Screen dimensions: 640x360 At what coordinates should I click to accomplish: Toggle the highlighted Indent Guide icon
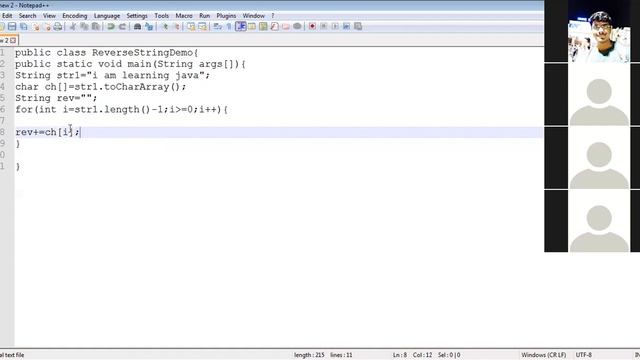[x=241, y=27]
